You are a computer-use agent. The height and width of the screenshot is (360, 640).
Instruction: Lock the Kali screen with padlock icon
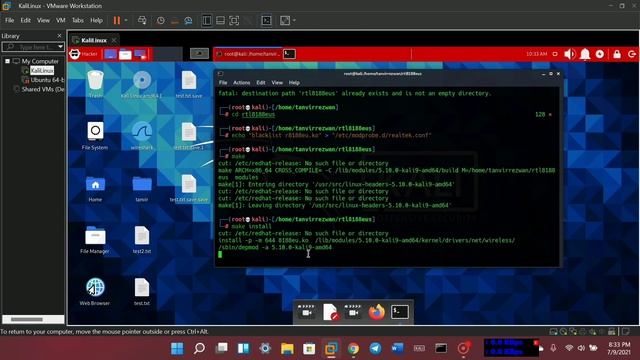tap(617, 54)
